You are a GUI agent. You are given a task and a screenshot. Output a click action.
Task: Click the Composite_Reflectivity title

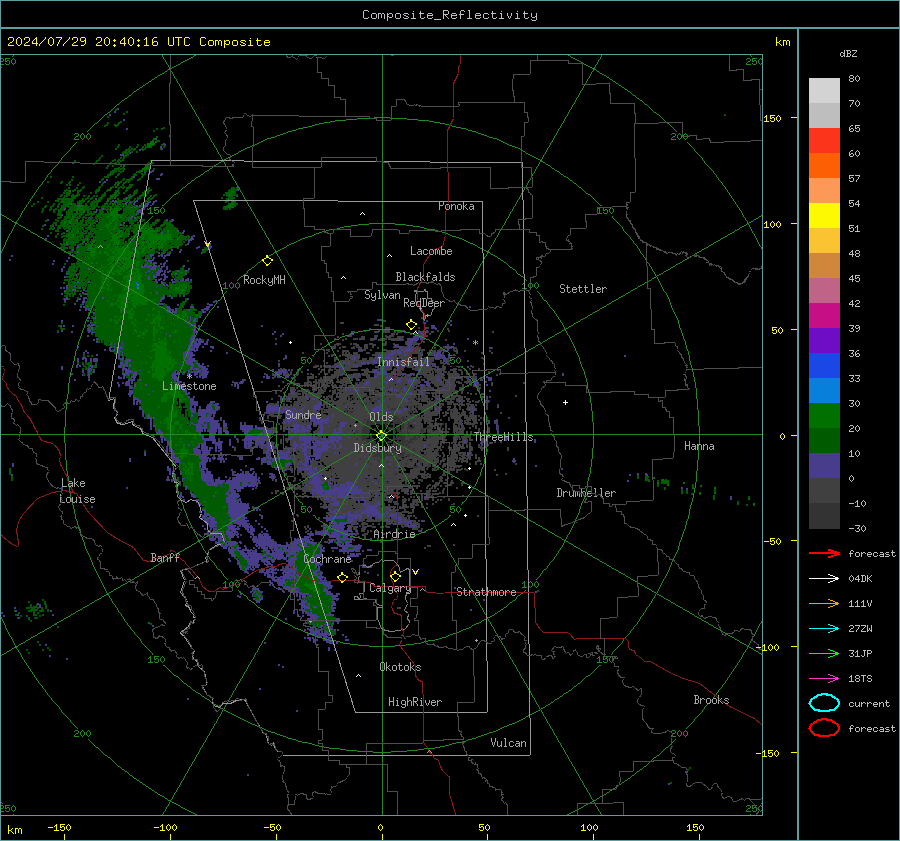[450, 15]
